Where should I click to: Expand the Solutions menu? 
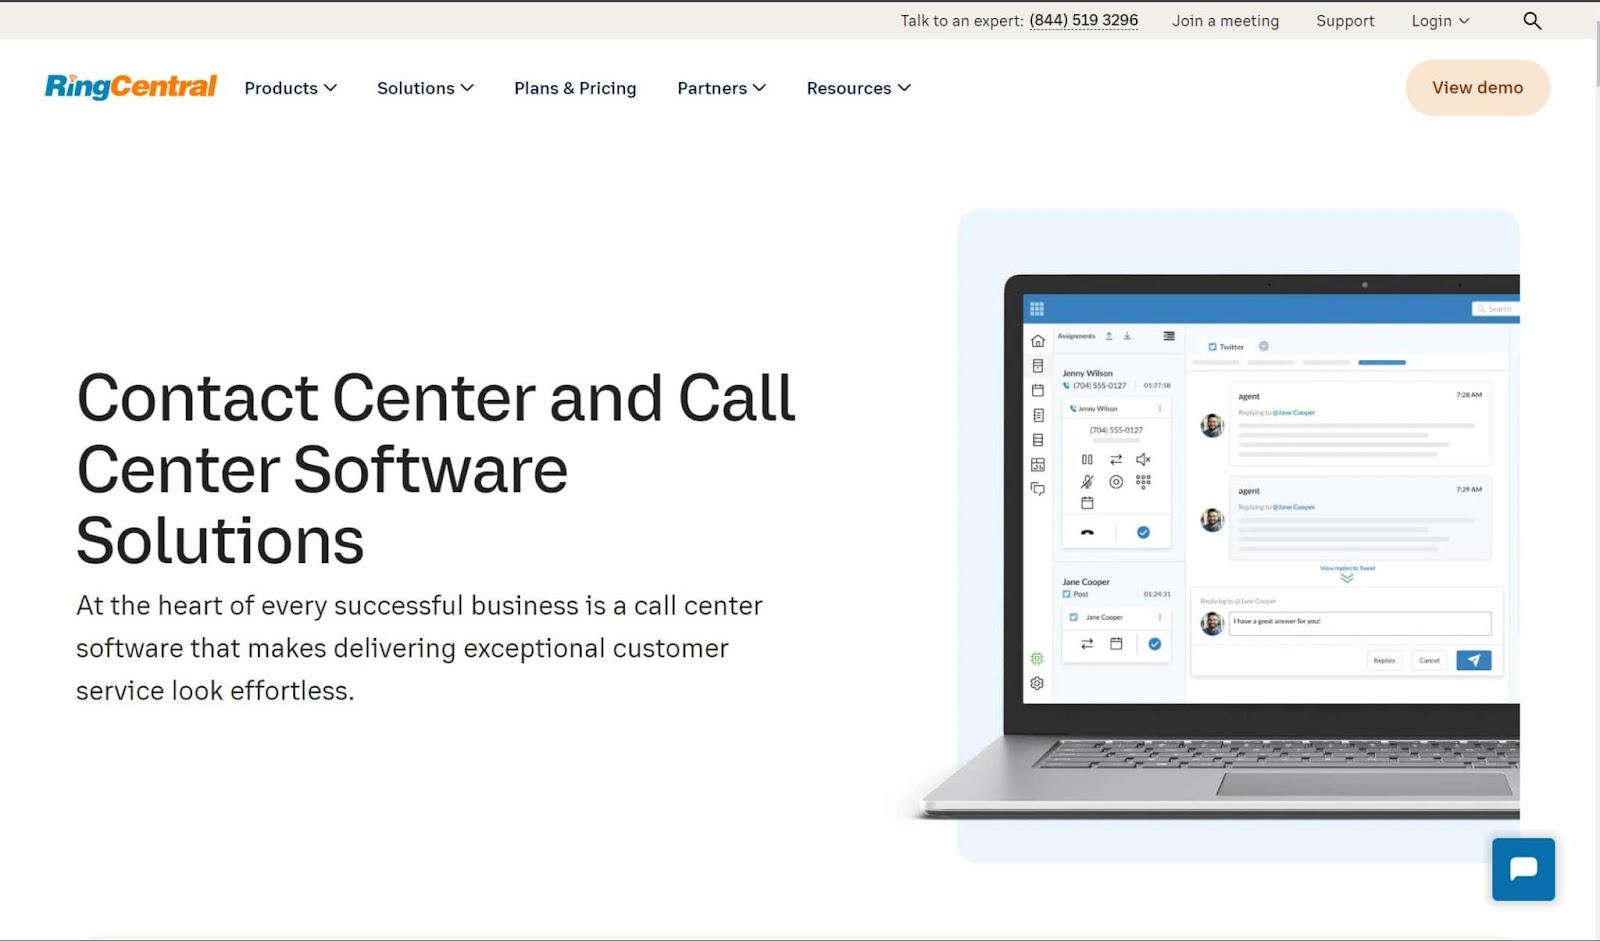425,88
